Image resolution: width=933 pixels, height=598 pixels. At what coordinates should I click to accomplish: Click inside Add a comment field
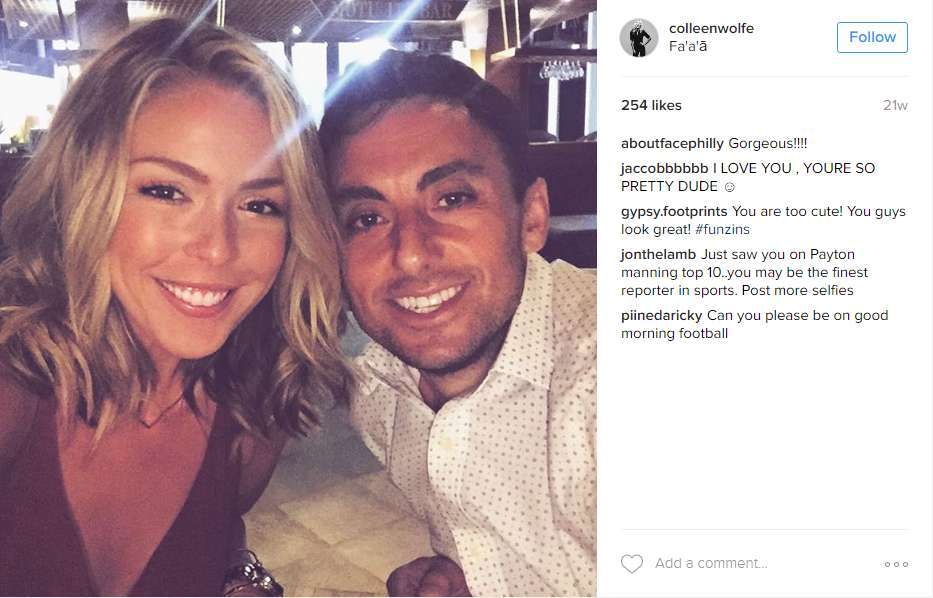click(710, 563)
